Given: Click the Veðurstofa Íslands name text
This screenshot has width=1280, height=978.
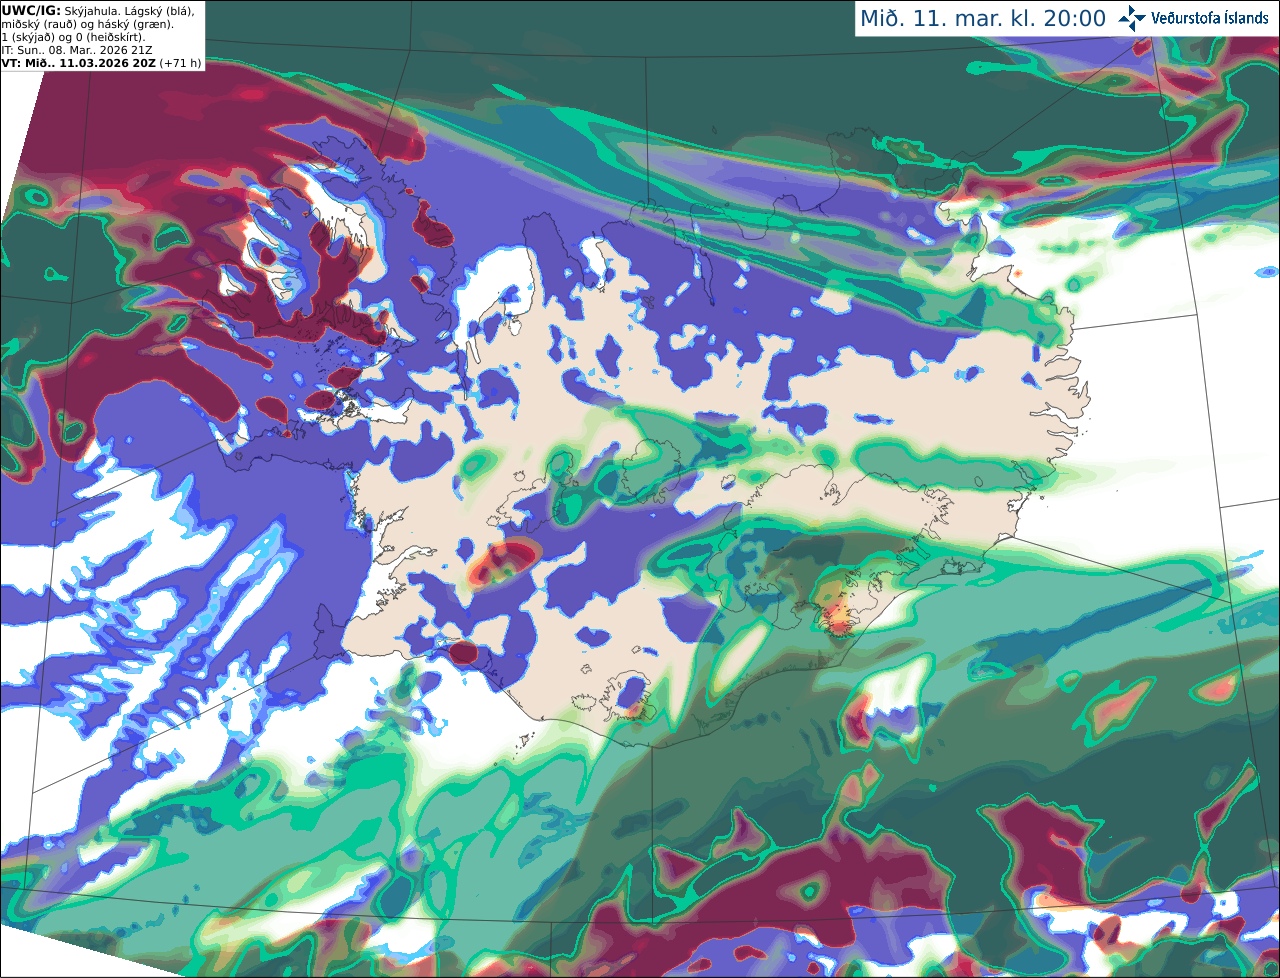Looking at the screenshot, I should click(x=1210, y=18).
